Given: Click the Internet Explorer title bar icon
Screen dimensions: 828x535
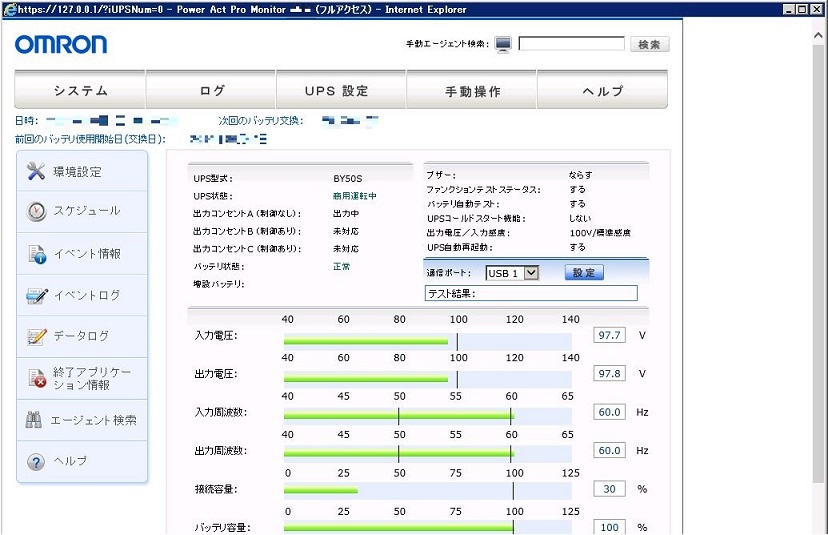Looking at the screenshot, I should click(x=10, y=9).
